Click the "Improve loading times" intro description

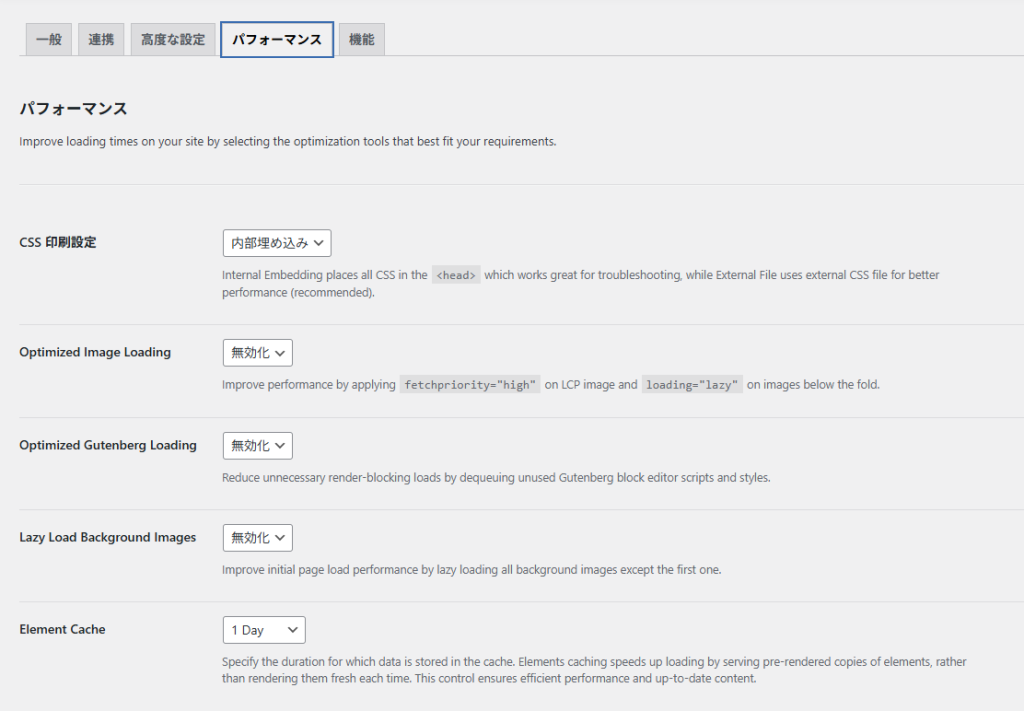point(288,142)
